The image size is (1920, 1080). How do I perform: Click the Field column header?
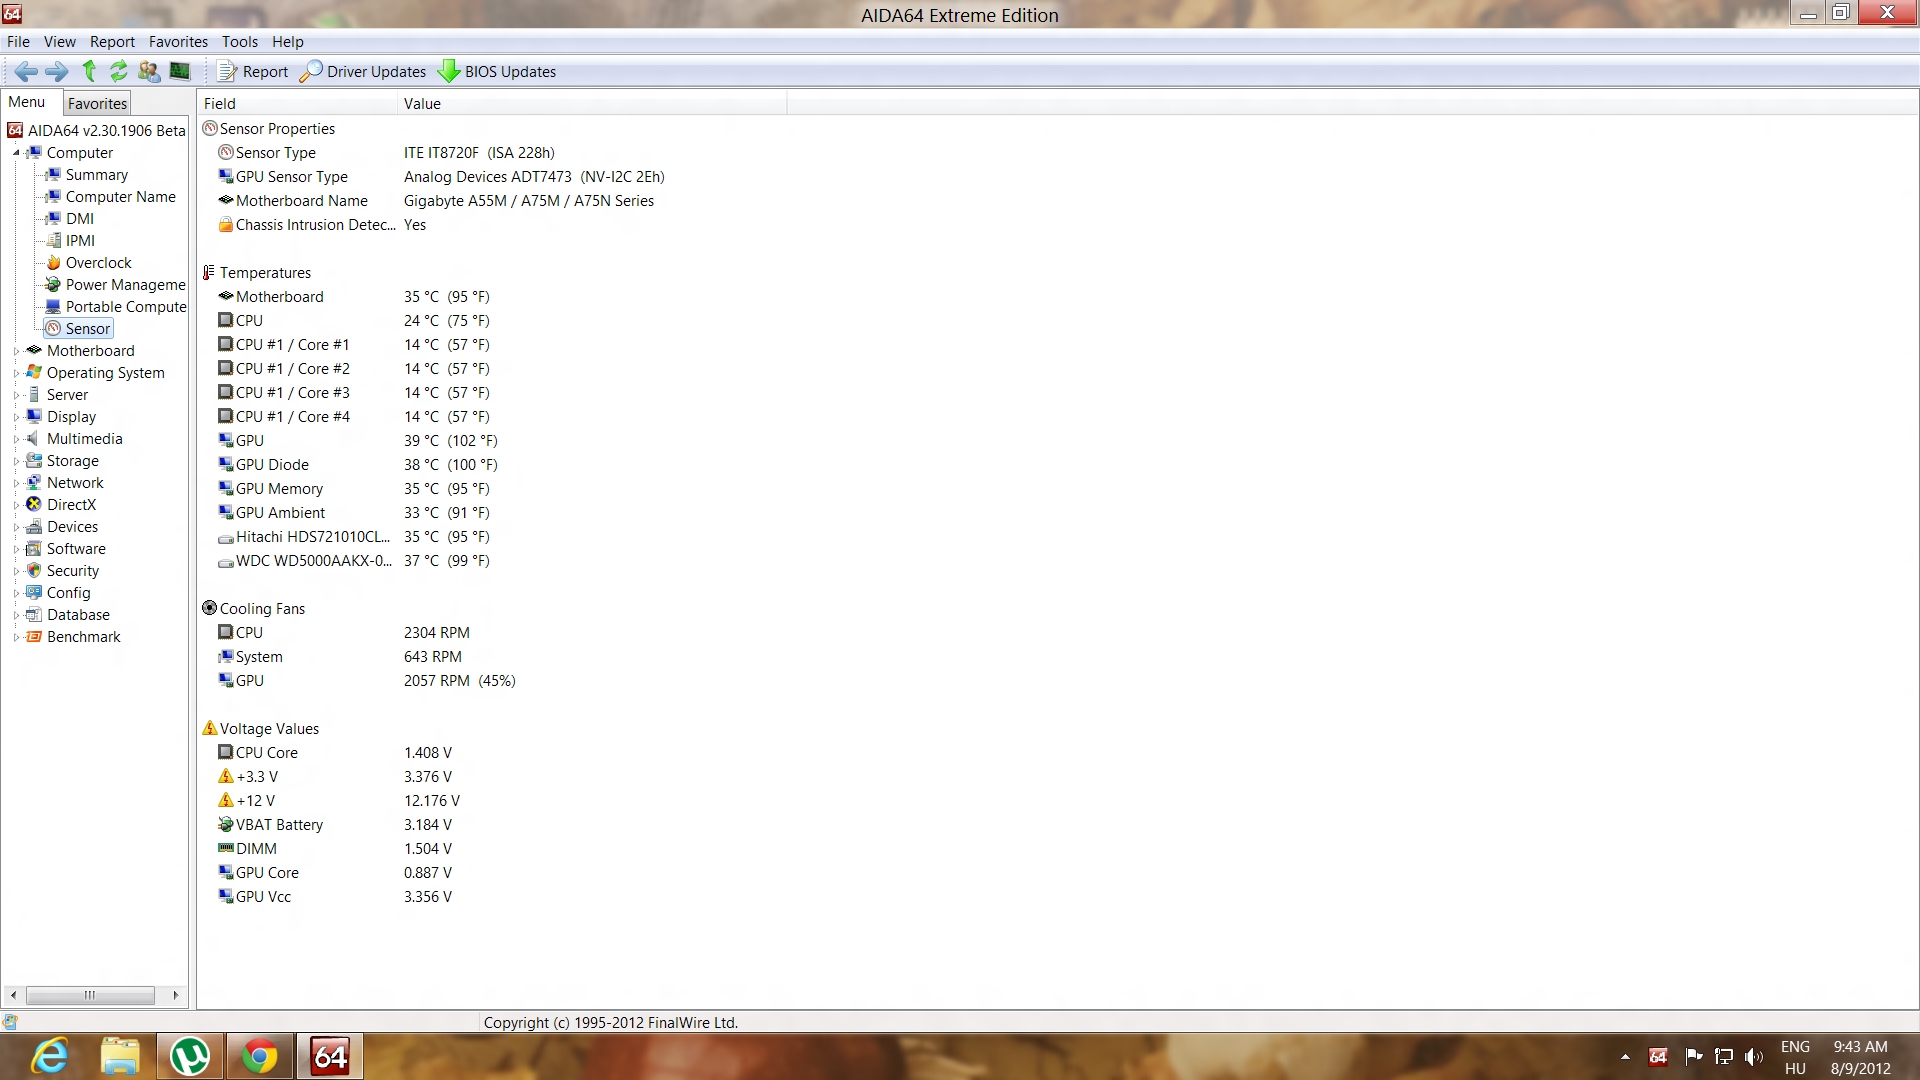click(x=297, y=103)
